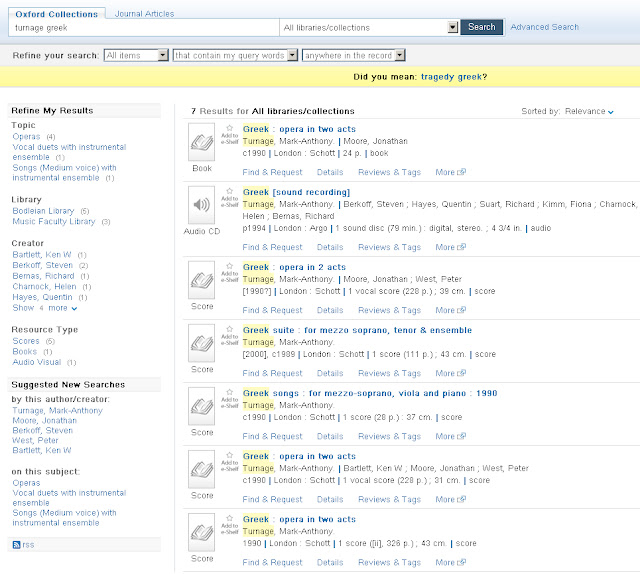Image resolution: width=640 pixels, height=574 pixels.
Task: Switch to Oxford Collections tab
Action: (x=57, y=14)
